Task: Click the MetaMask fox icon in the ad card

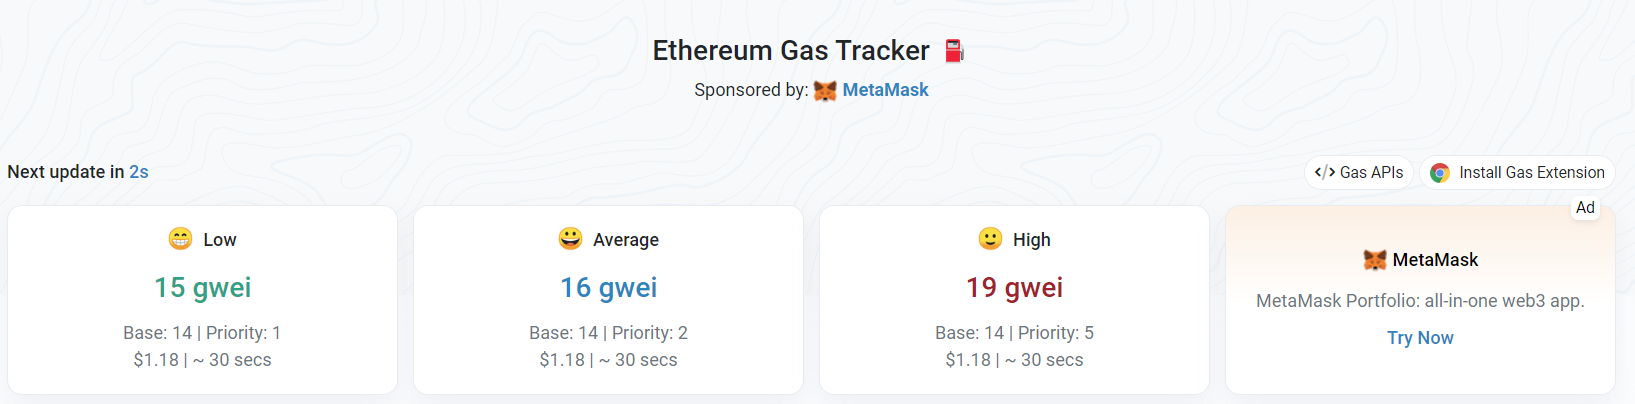Action: click(1375, 260)
